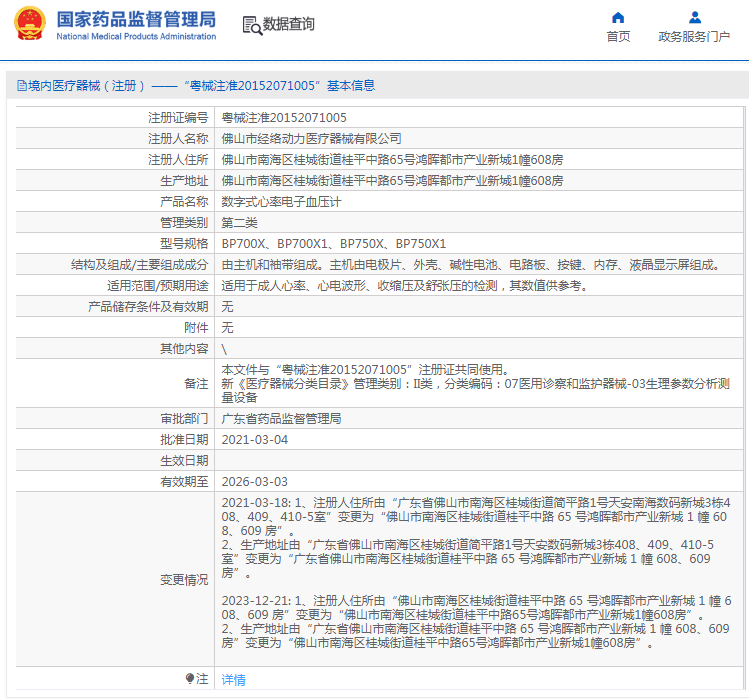Click management category value 第二类
Viewport: 749px width, 699px height.
(239, 223)
